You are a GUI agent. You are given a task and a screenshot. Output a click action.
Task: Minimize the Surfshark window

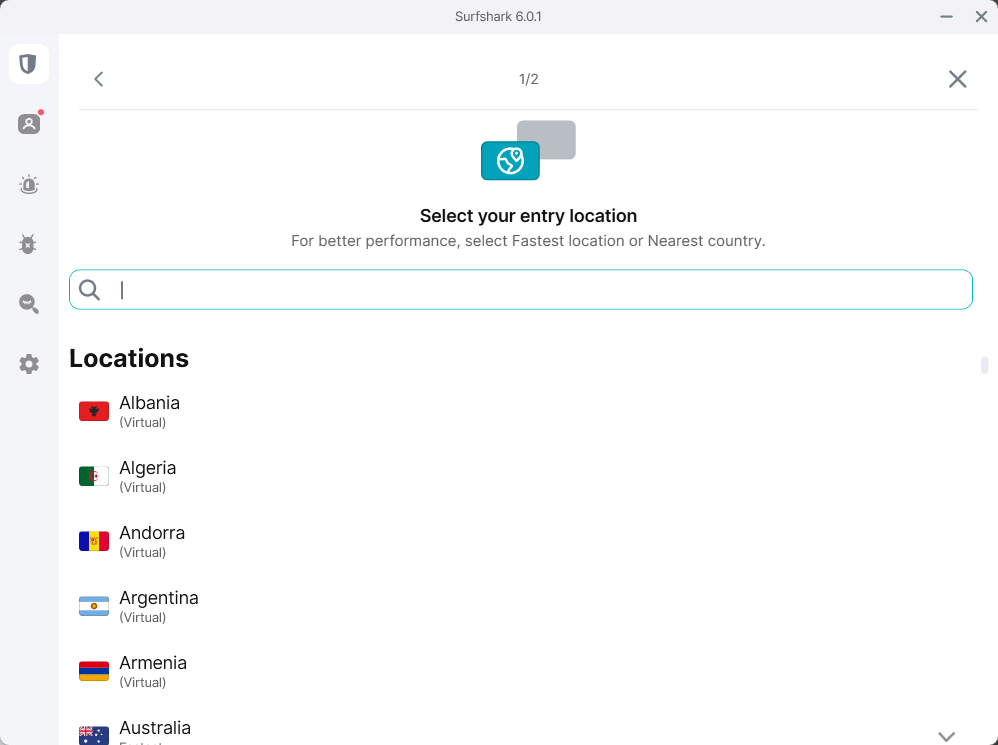click(946, 17)
